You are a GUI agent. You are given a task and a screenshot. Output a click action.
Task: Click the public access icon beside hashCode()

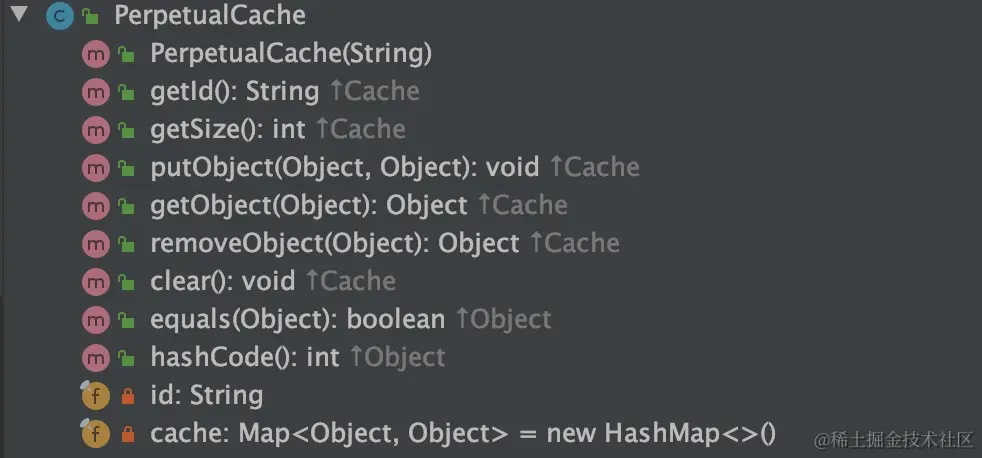tap(127, 358)
